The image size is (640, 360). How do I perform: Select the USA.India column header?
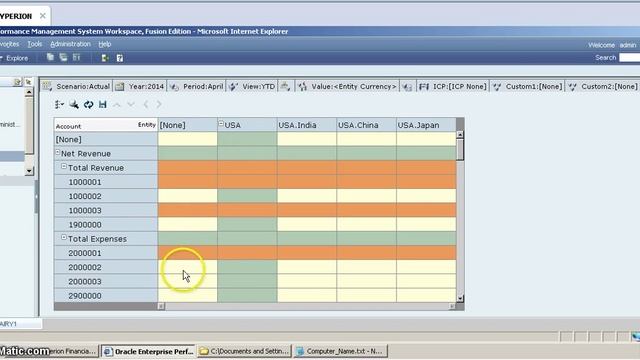pos(307,125)
